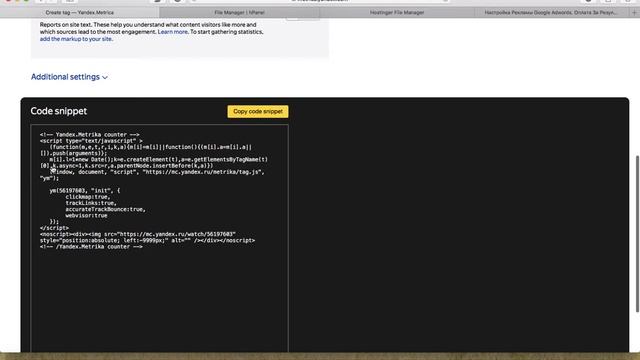Click the closing </script> tag line
This screenshot has width=640, height=360.
click(54, 228)
